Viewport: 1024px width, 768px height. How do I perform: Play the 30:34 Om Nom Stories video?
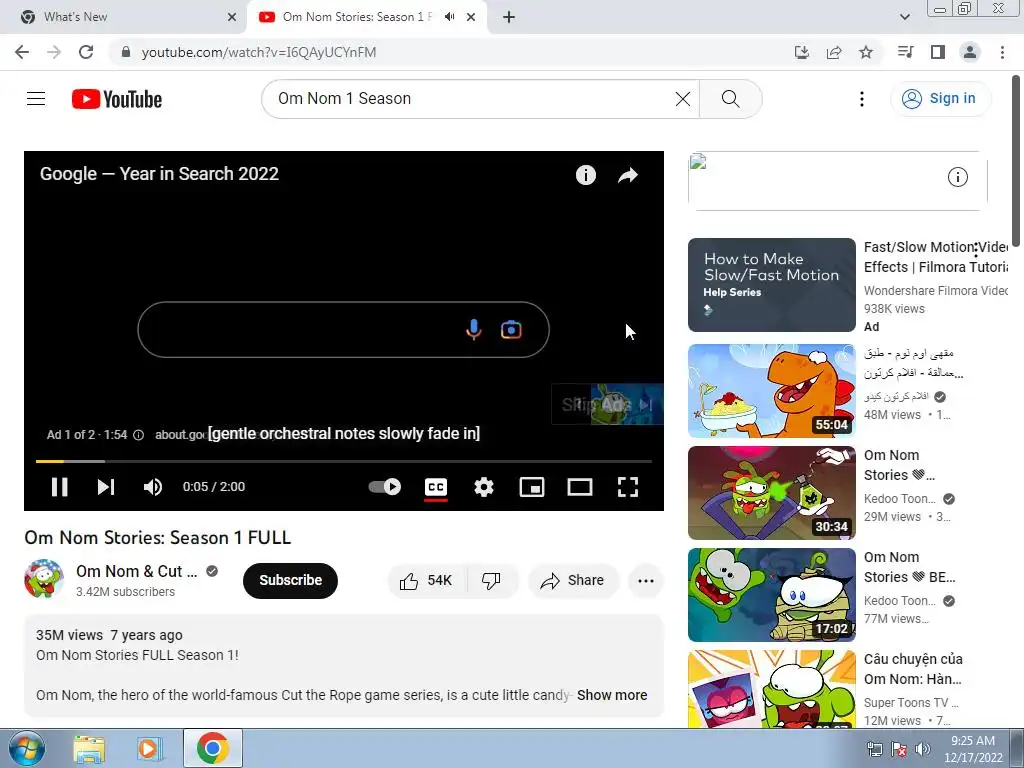coord(771,492)
